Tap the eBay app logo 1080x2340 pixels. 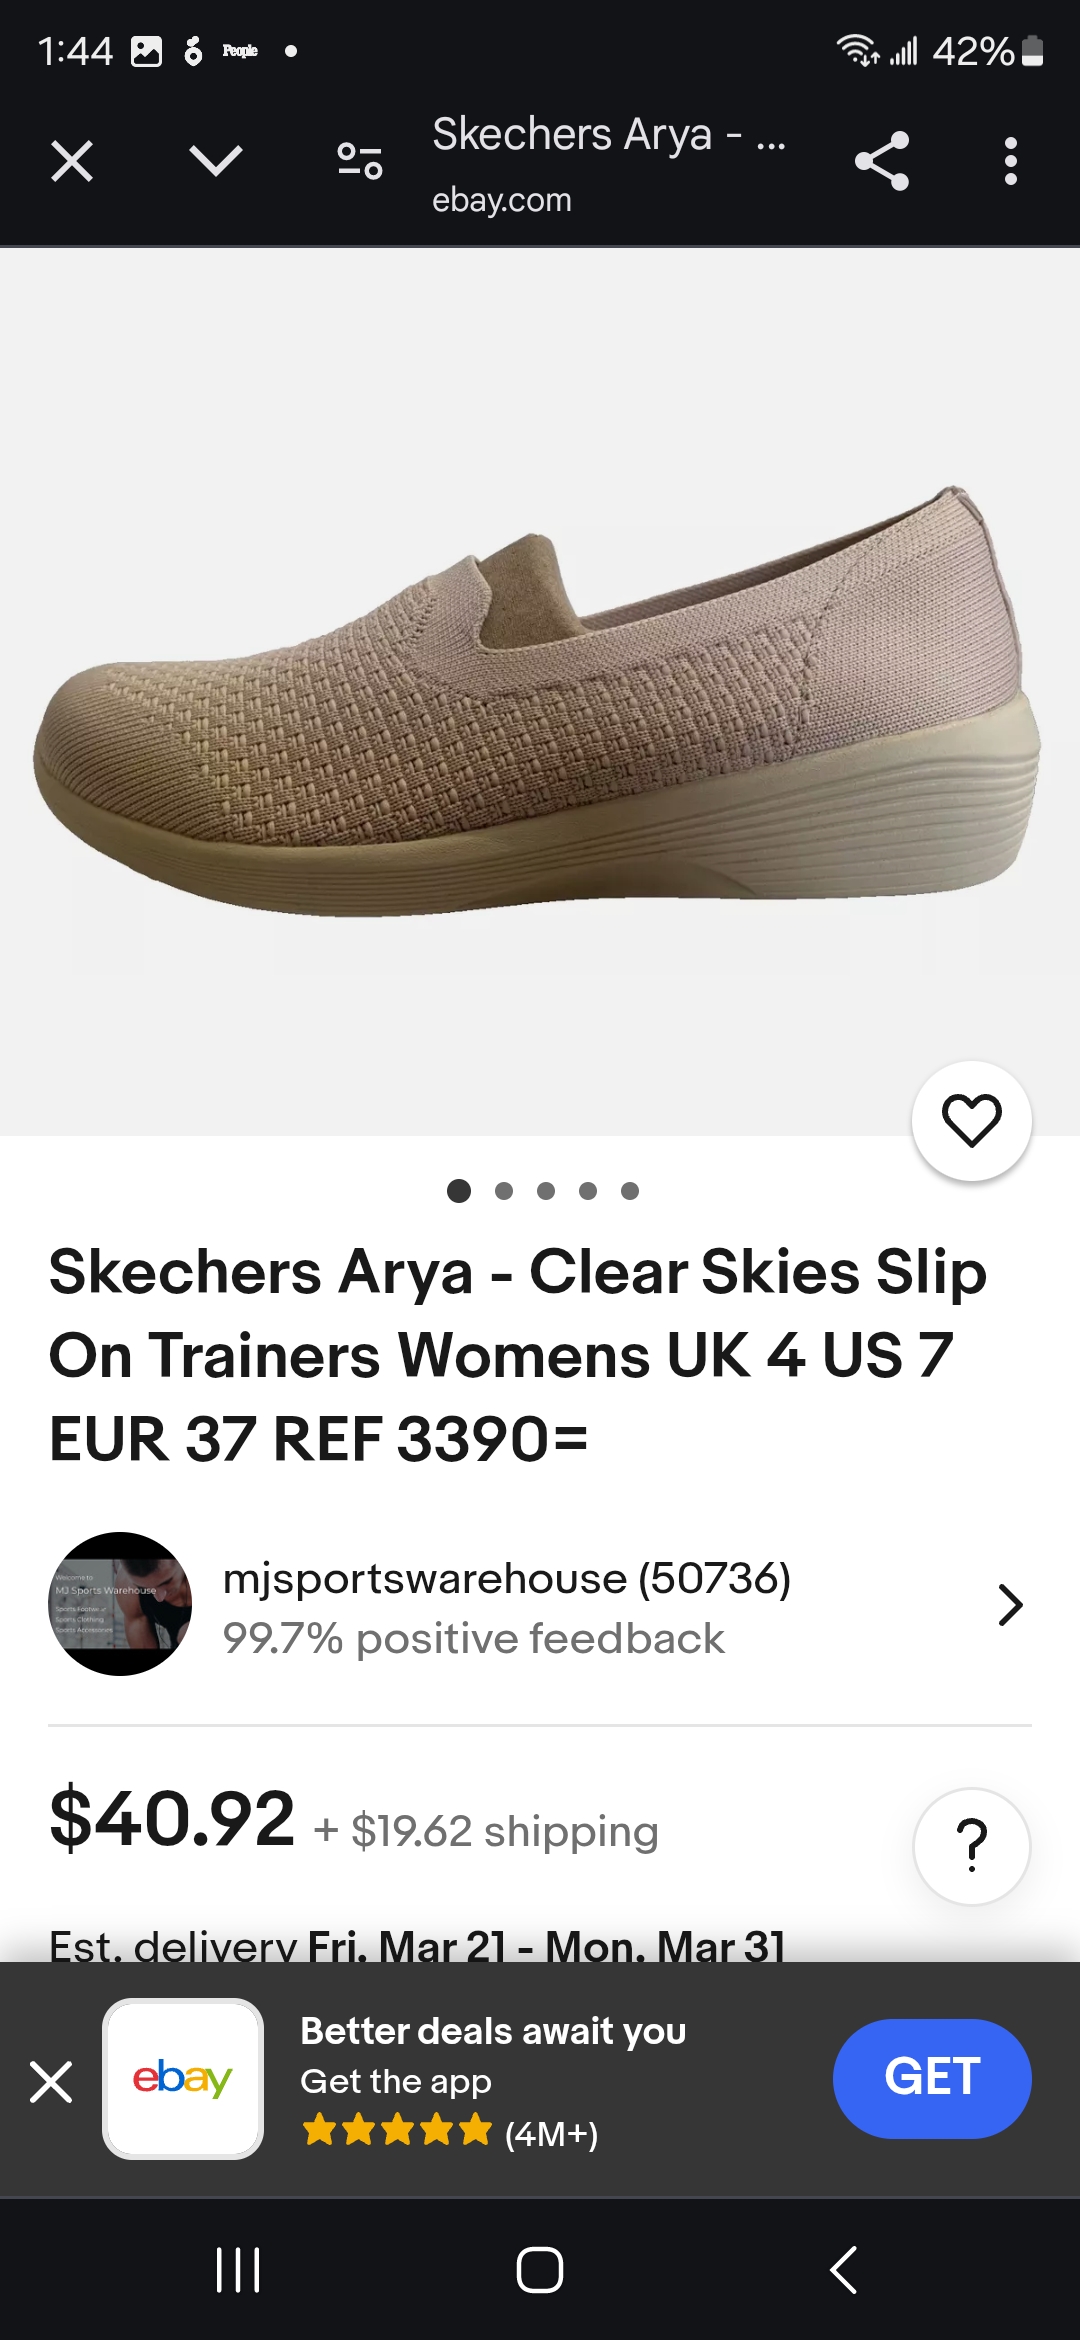(x=183, y=2079)
